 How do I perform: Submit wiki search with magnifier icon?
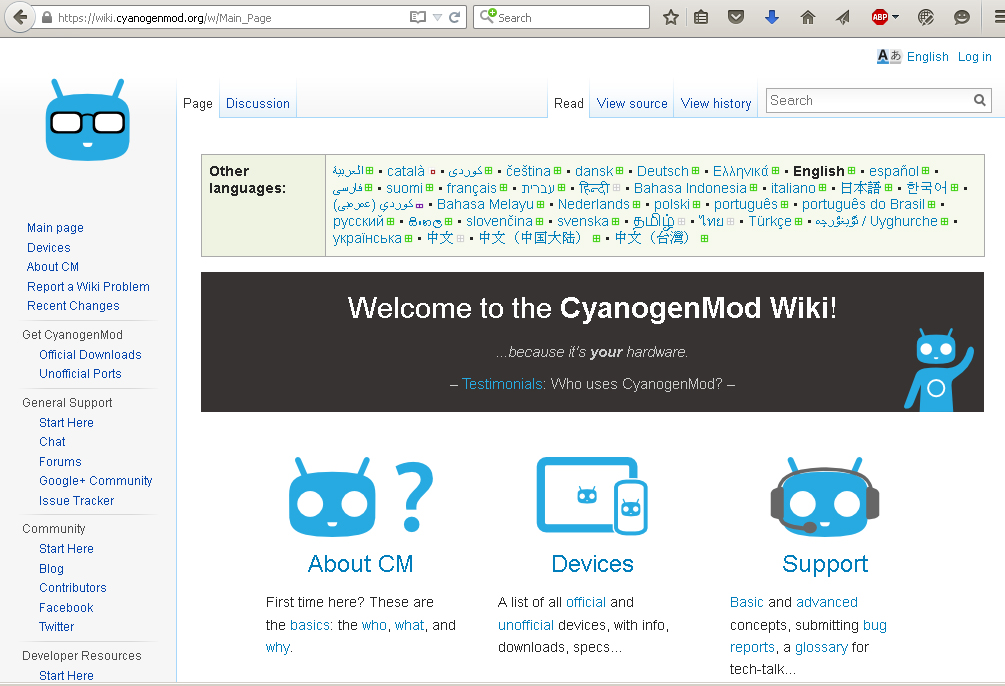pyautogui.click(x=979, y=100)
